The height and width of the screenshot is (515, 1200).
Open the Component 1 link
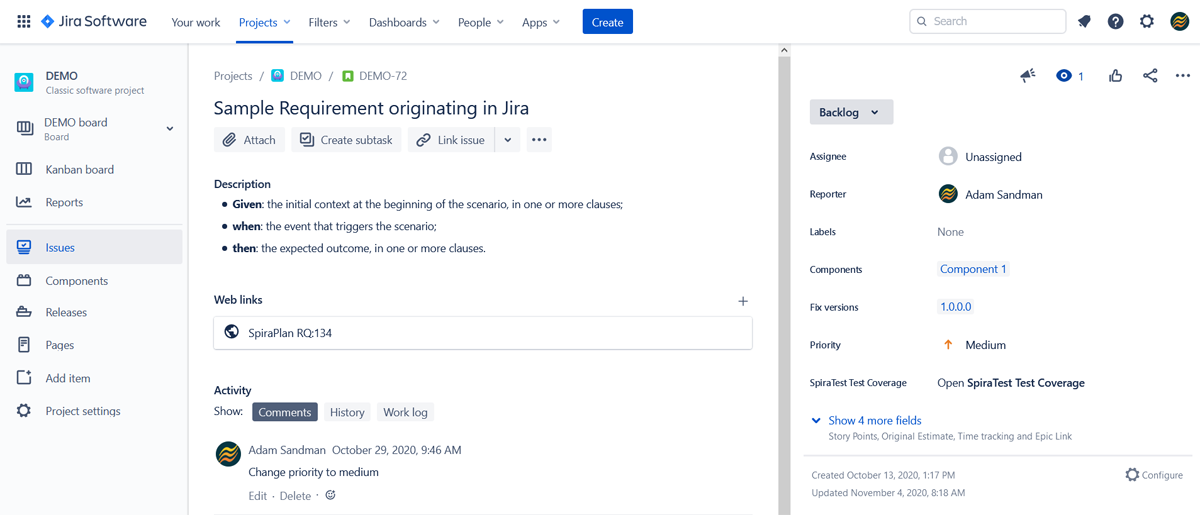(x=972, y=269)
